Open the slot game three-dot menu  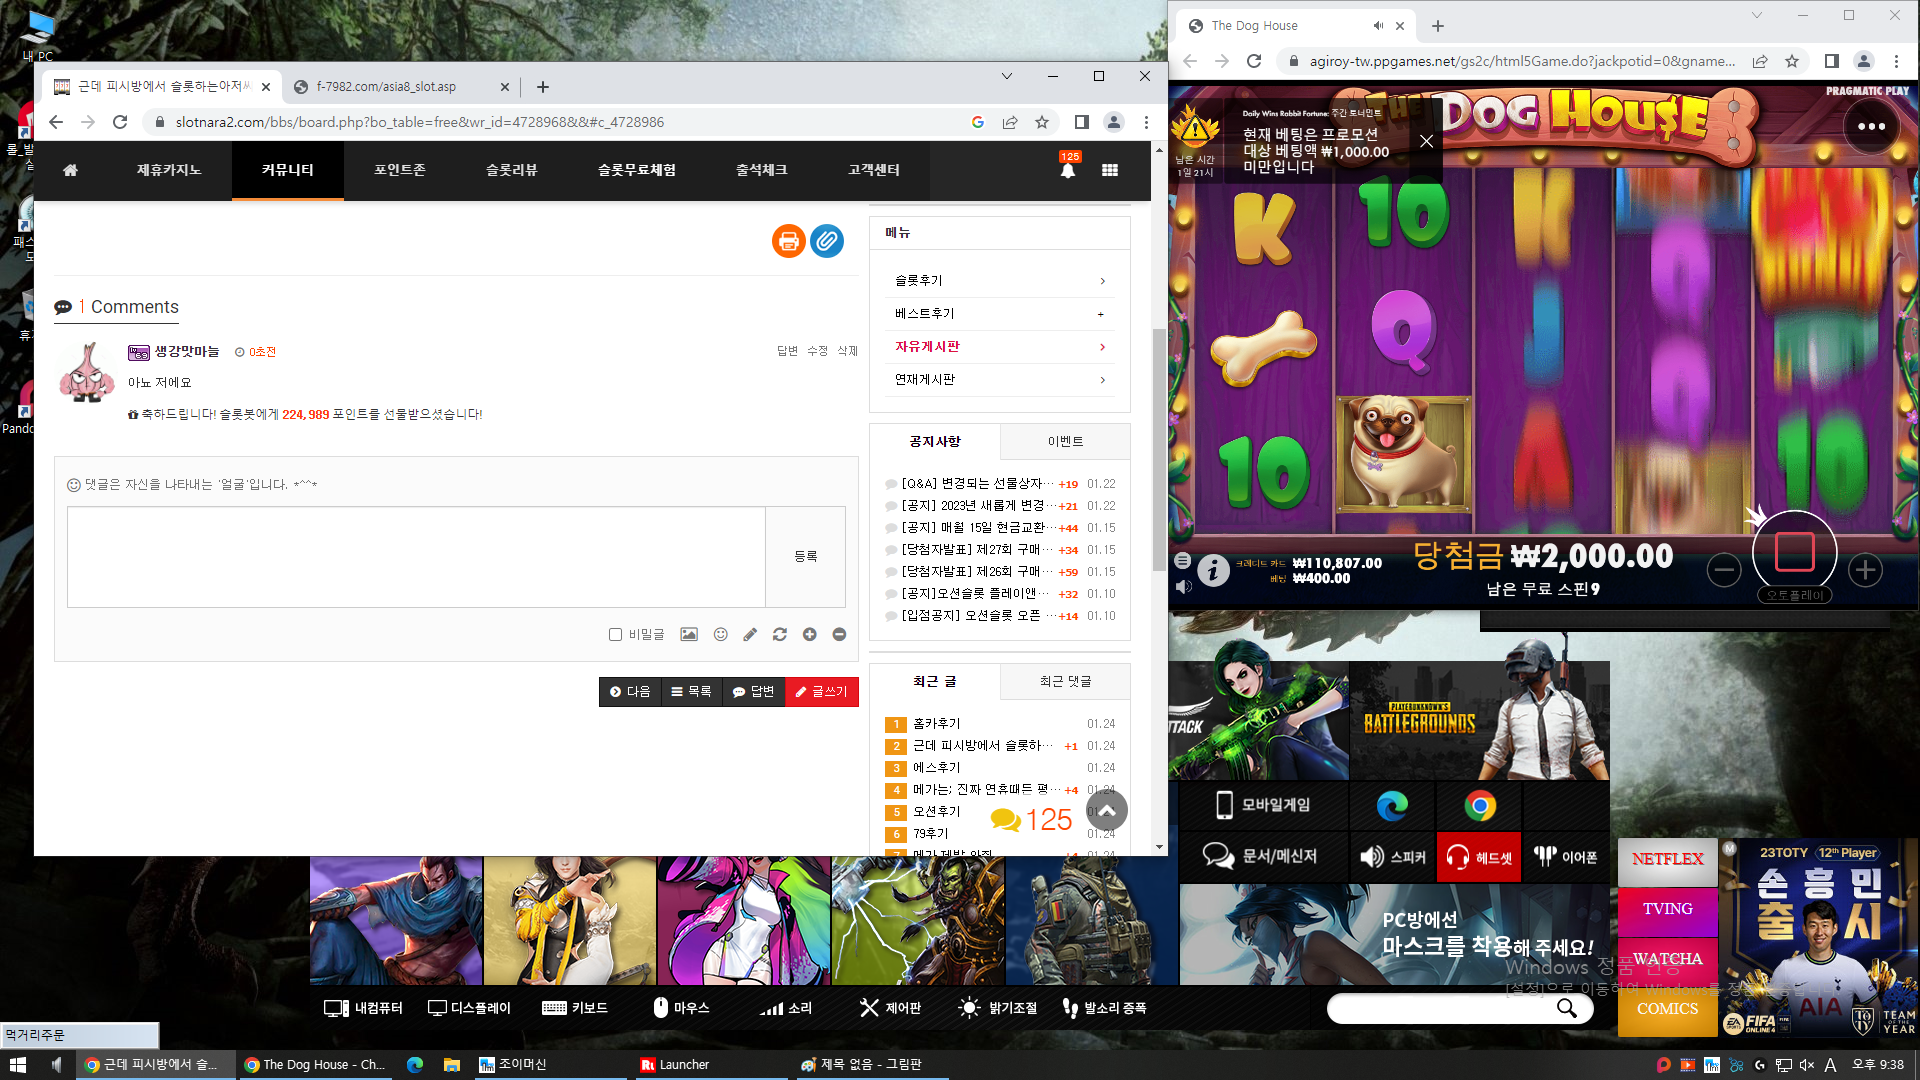[x=1871, y=127]
